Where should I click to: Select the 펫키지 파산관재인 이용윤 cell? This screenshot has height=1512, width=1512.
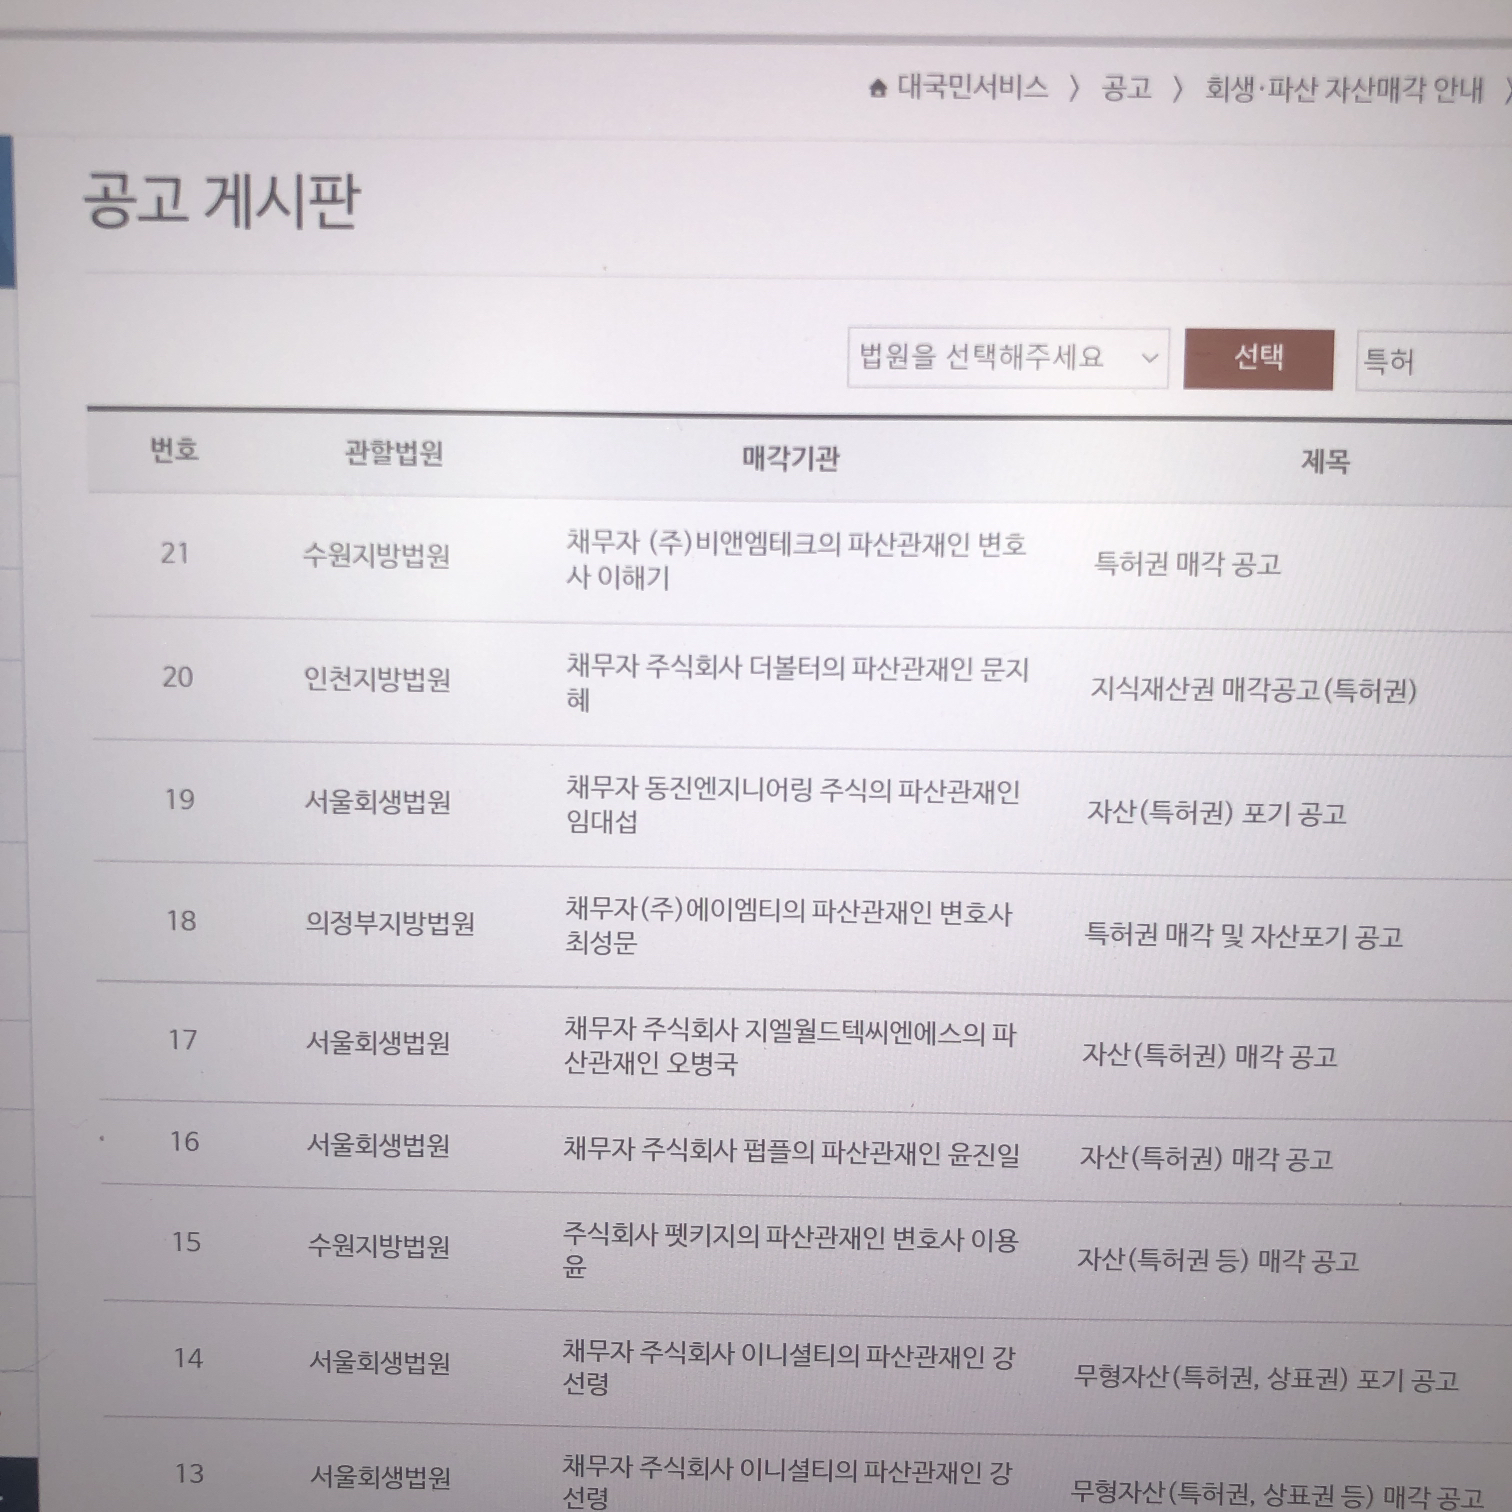click(x=791, y=1251)
